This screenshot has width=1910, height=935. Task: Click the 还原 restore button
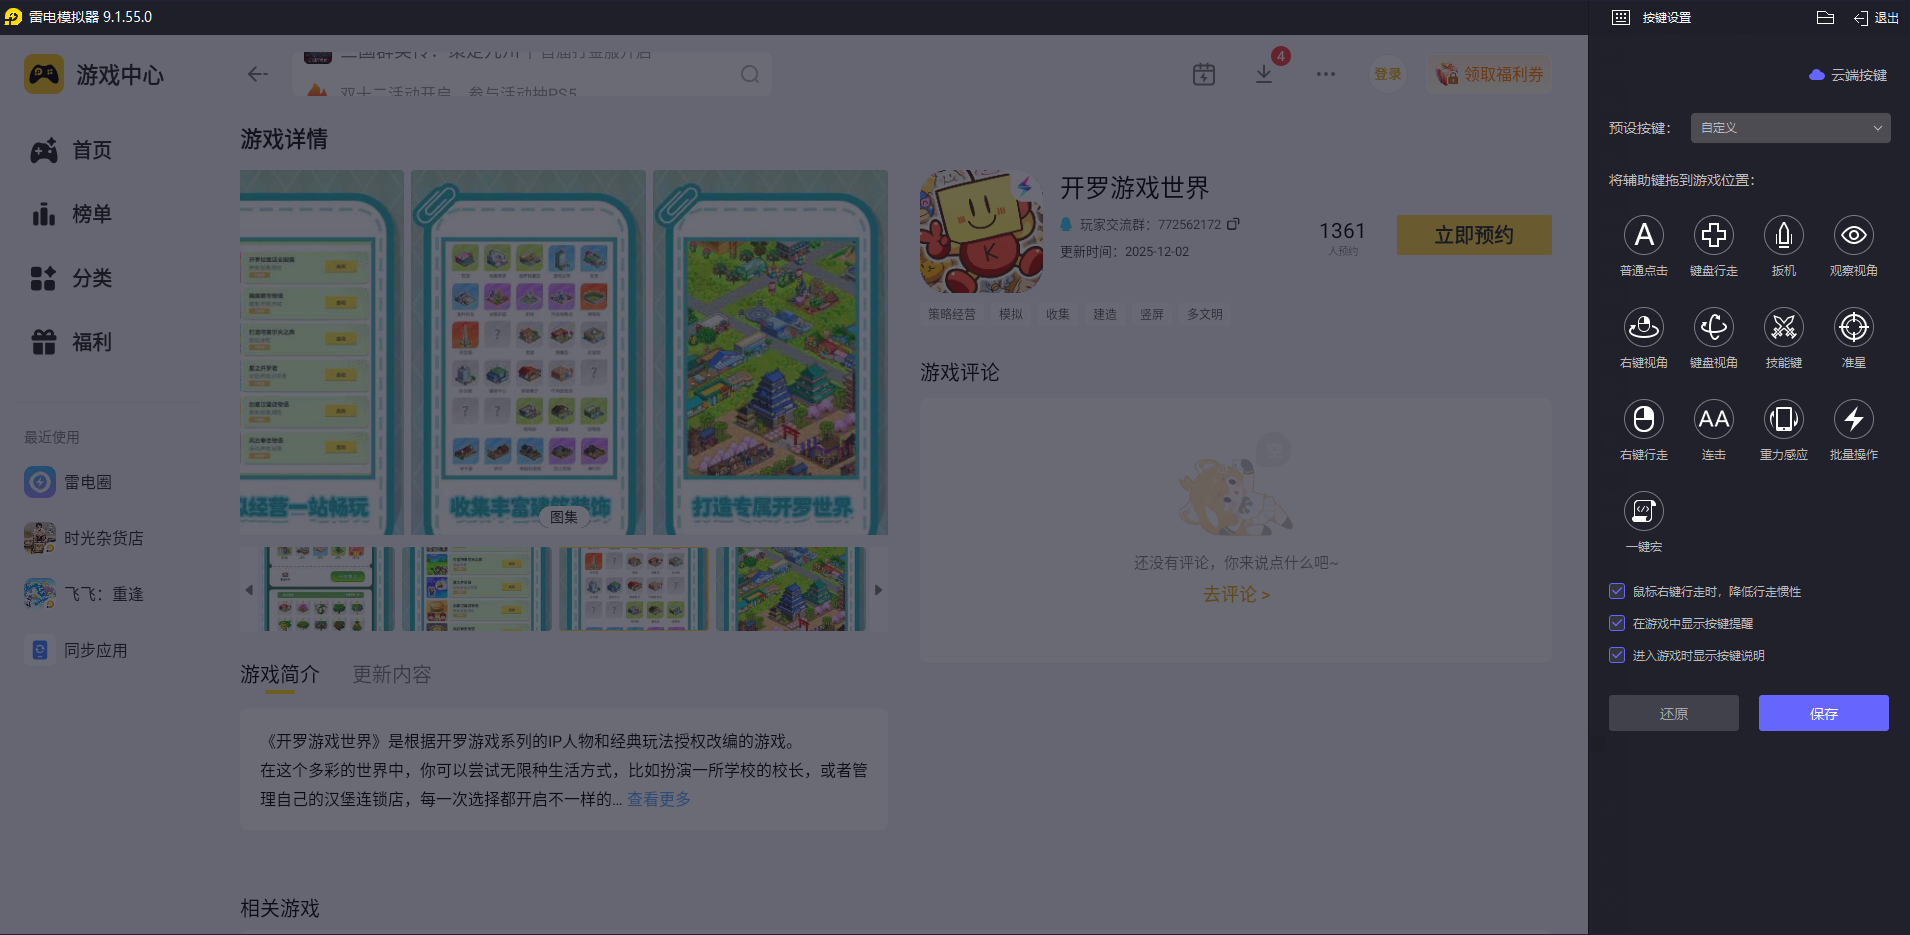tap(1673, 713)
